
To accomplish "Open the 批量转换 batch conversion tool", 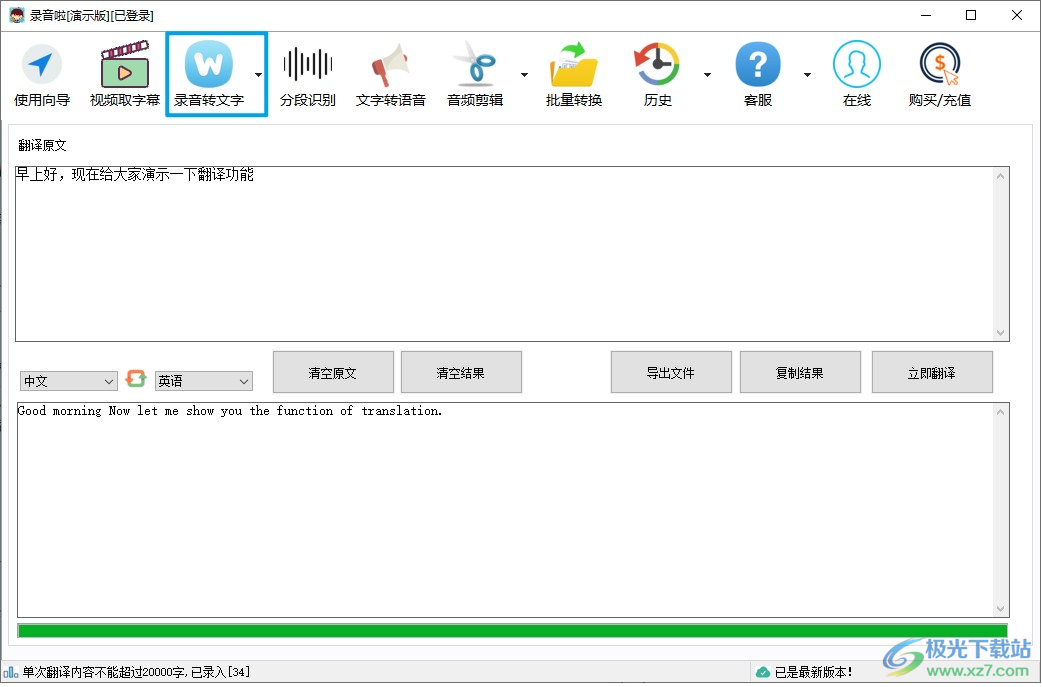I will pyautogui.click(x=574, y=74).
